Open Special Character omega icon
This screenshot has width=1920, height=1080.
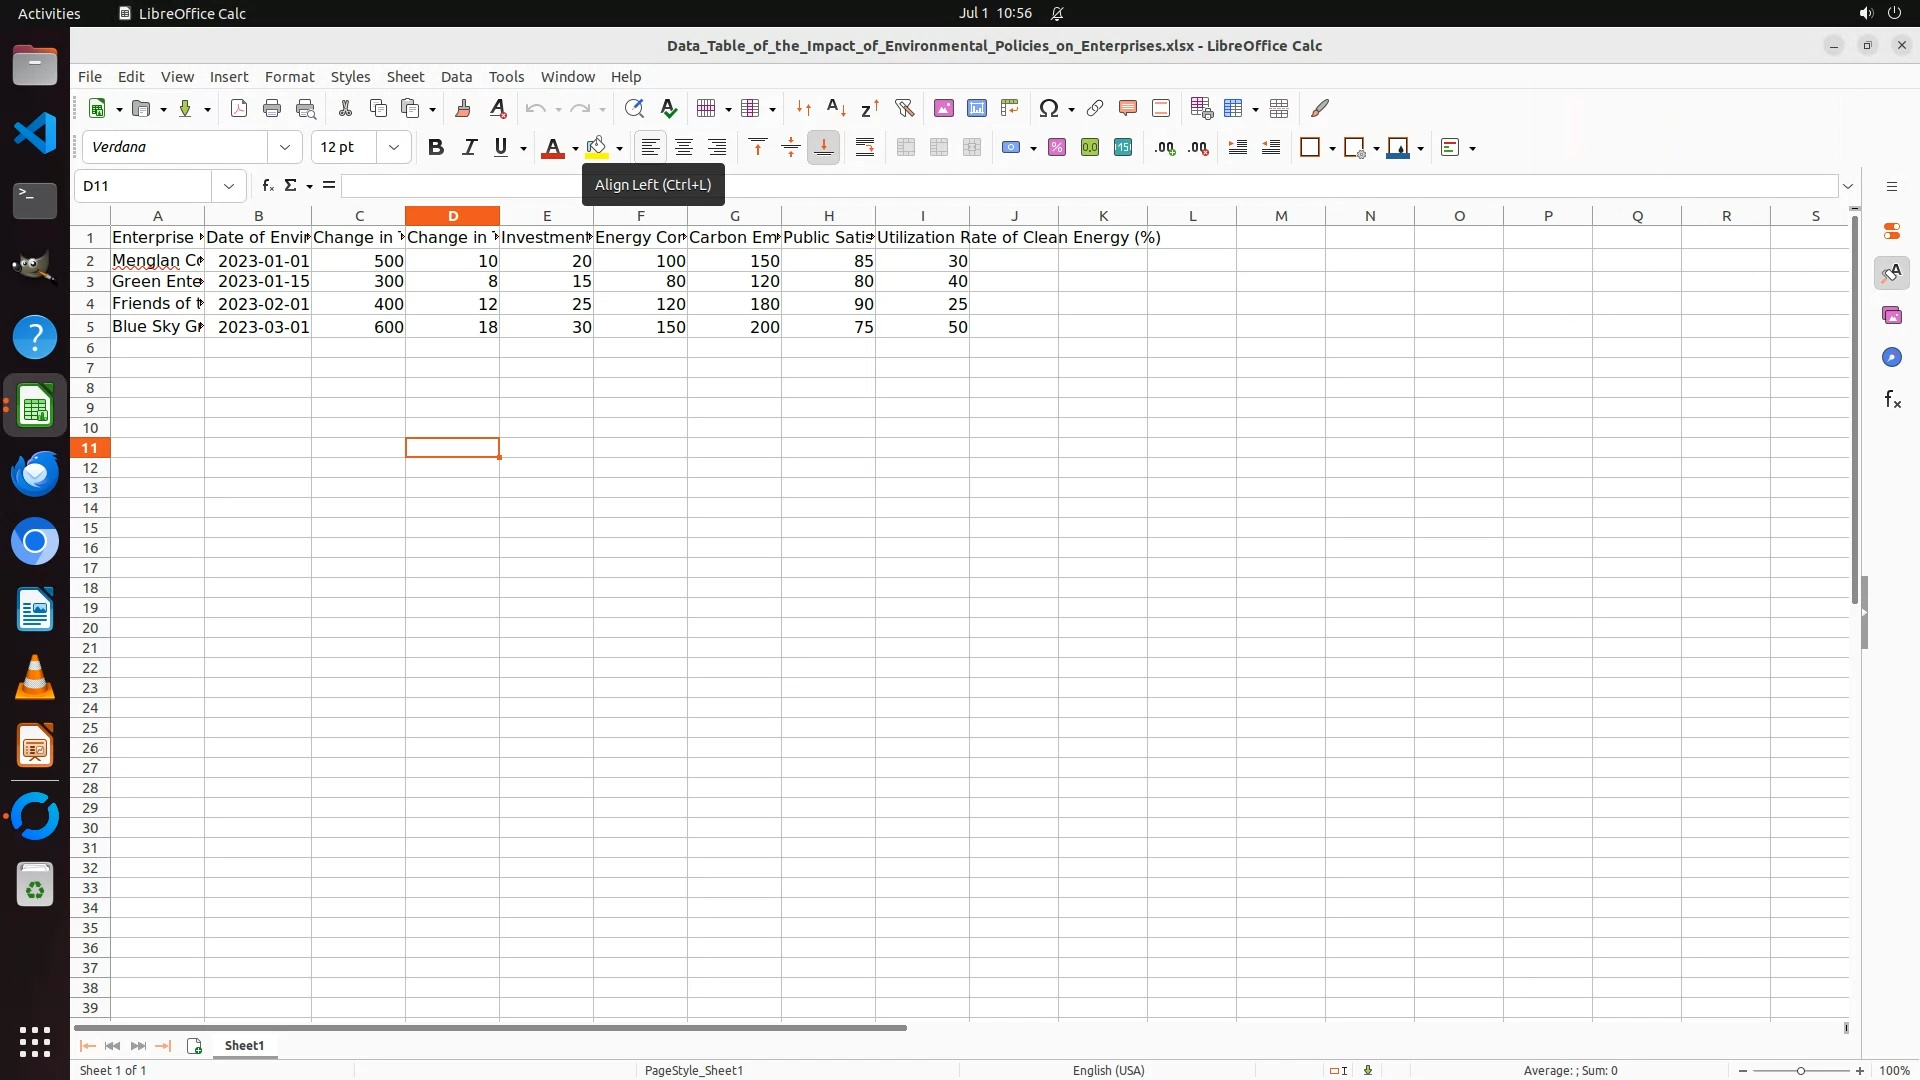pos(1048,109)
